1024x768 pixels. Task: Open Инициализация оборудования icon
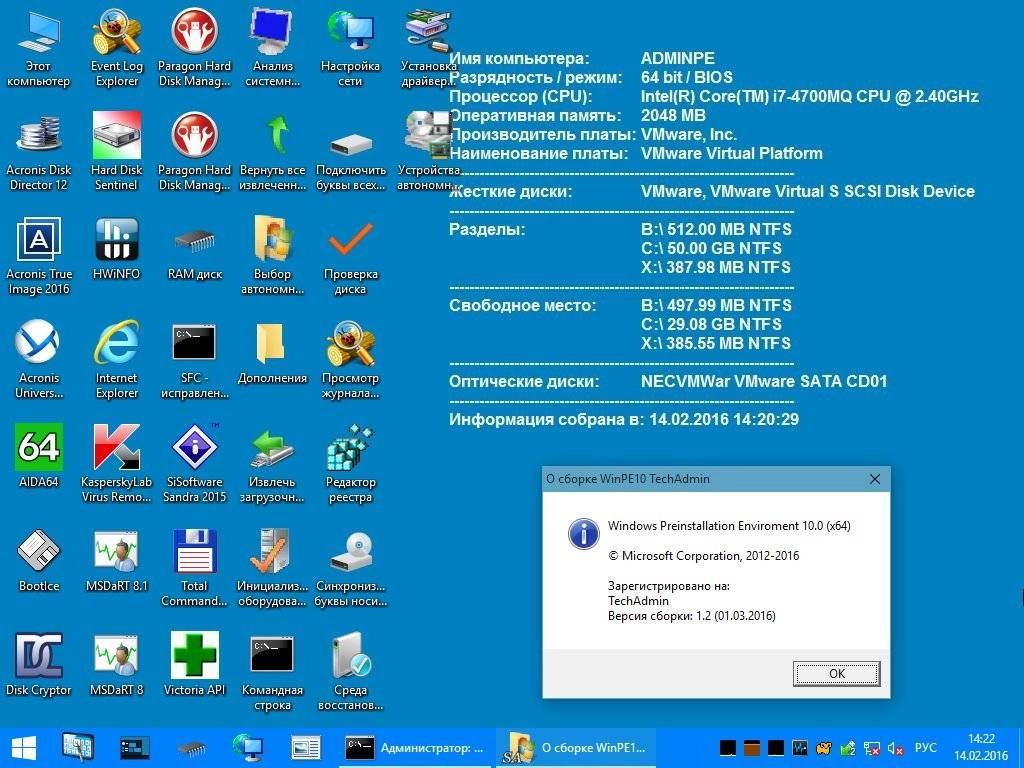(x=272, y=567)
